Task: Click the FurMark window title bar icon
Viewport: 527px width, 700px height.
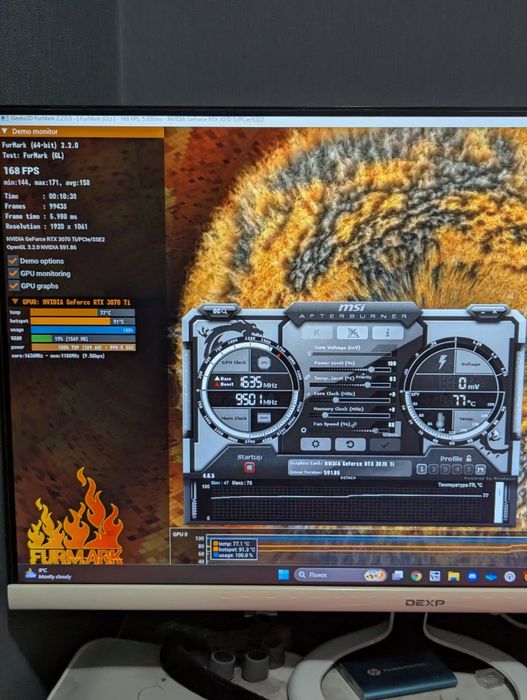Action: [x=4, y=119]
